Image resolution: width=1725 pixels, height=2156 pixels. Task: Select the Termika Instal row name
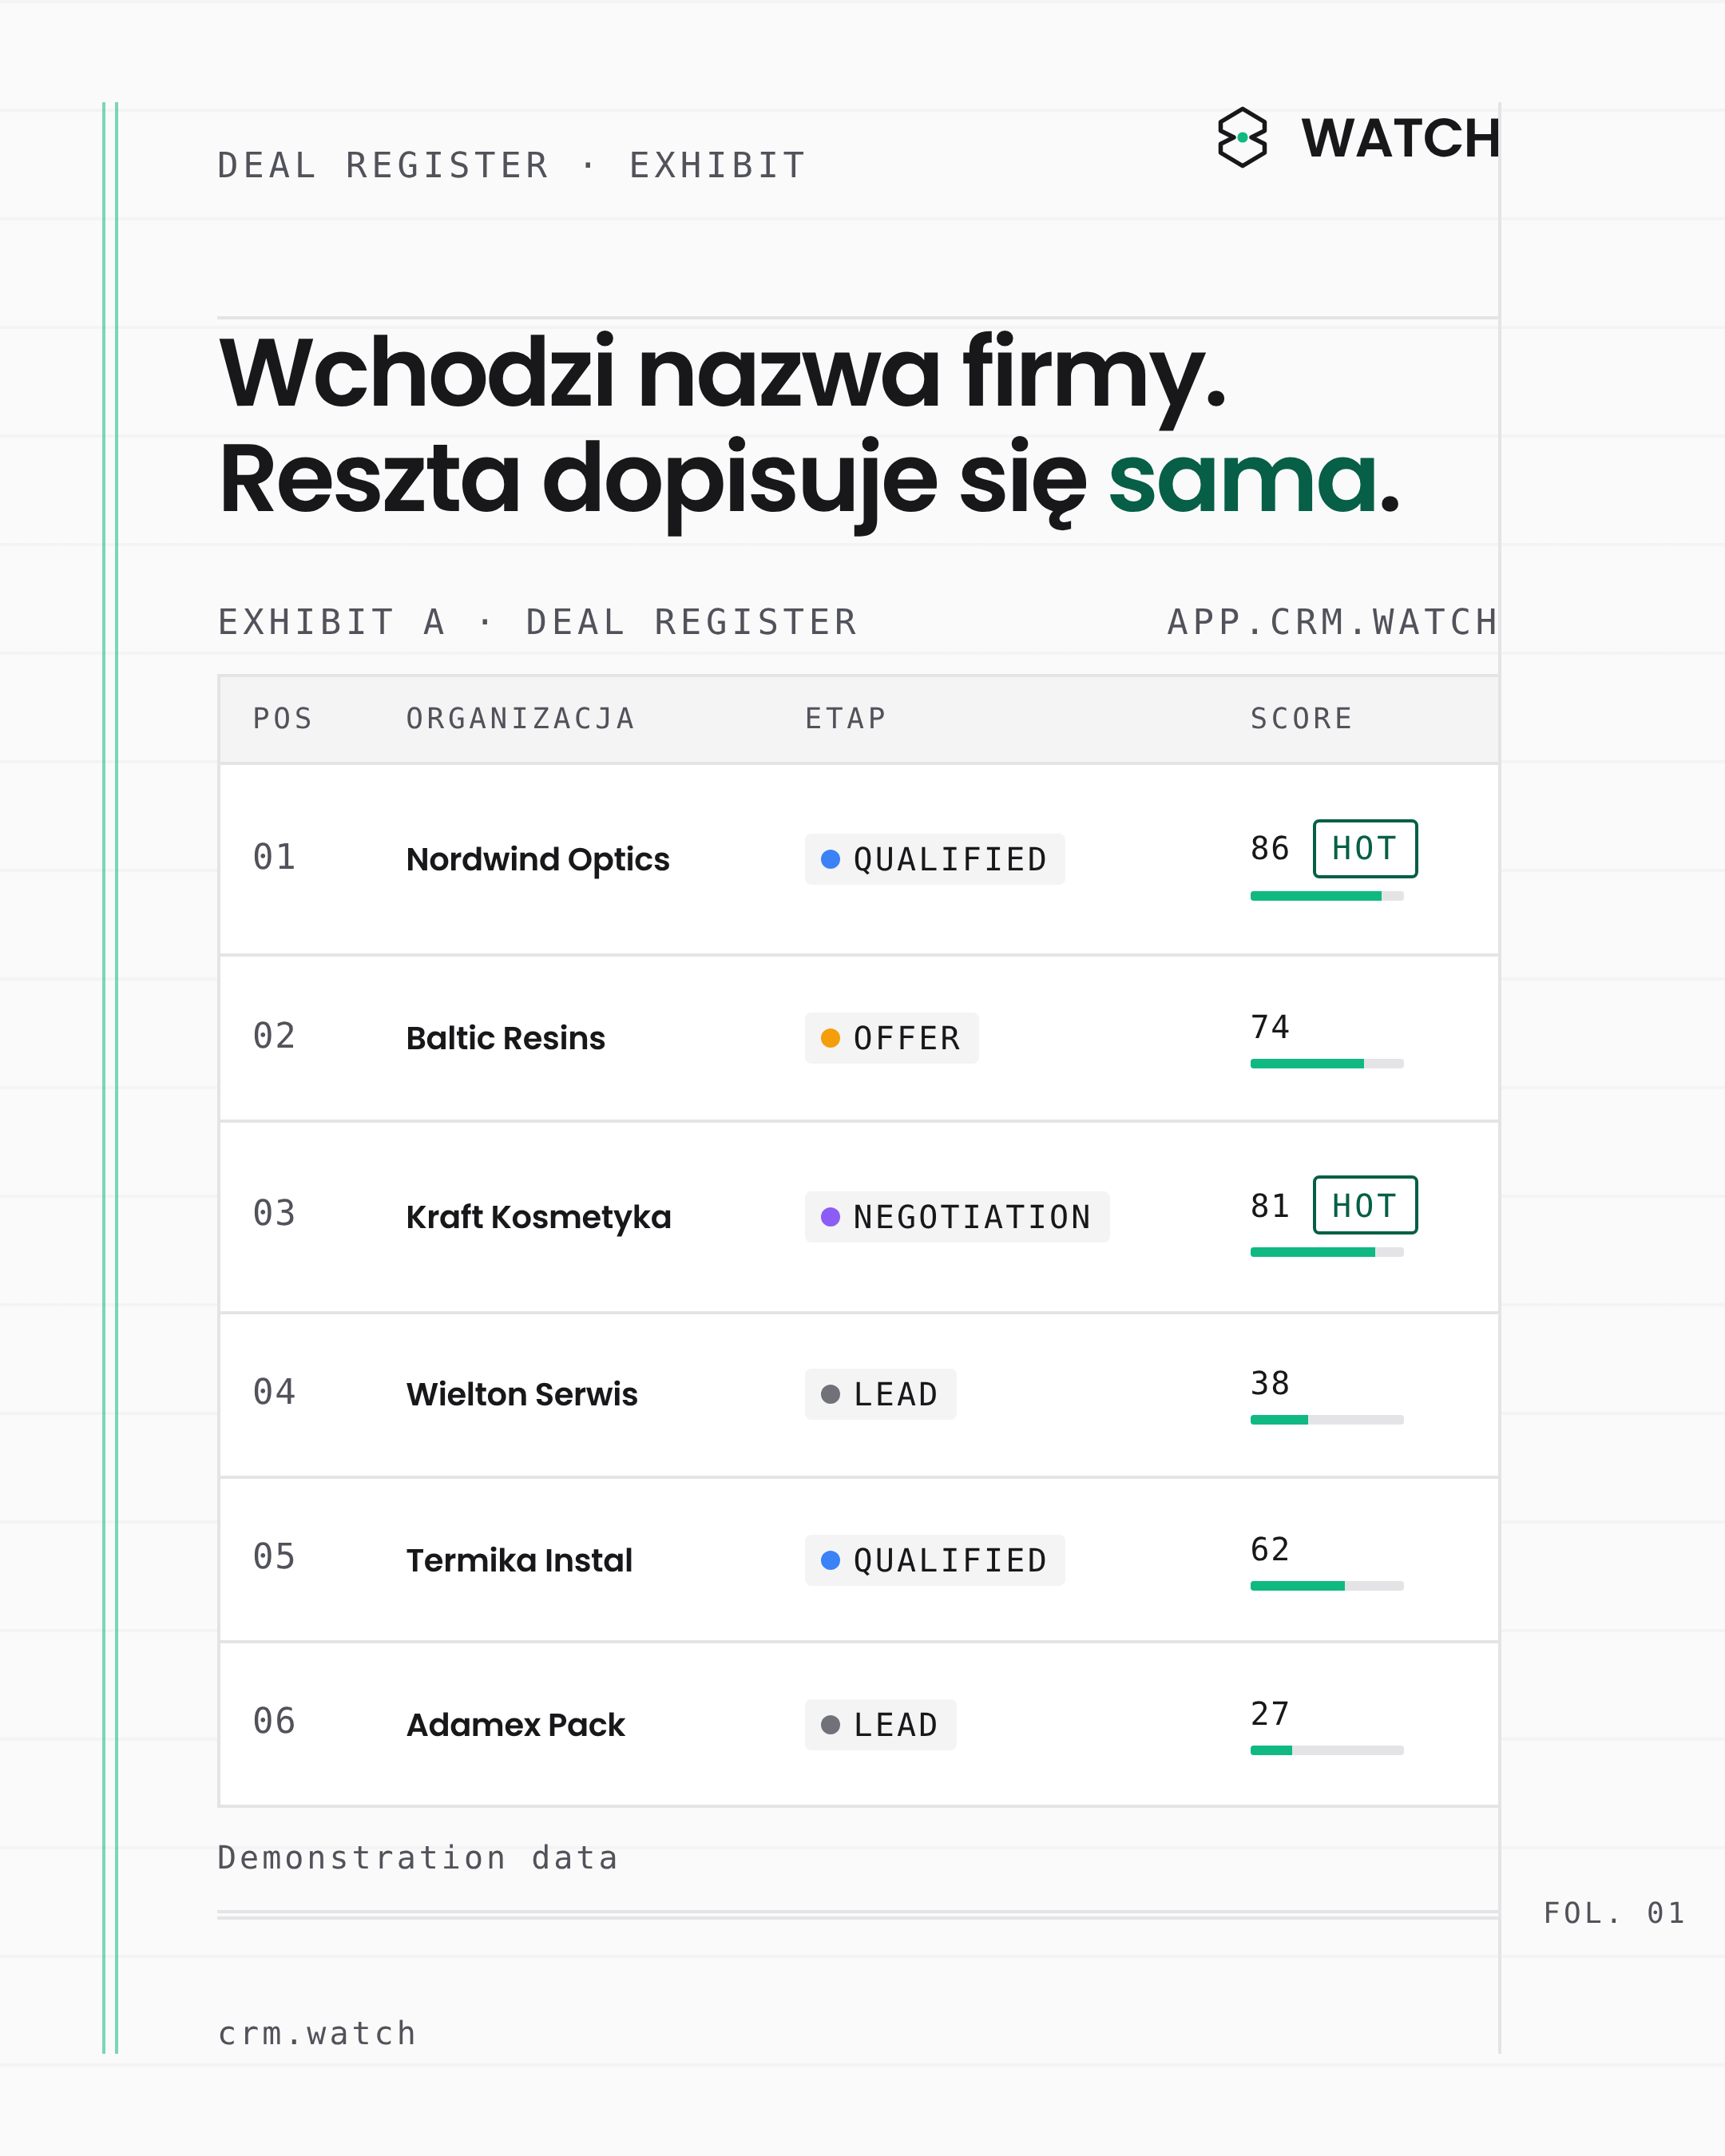click(519, 1560)
